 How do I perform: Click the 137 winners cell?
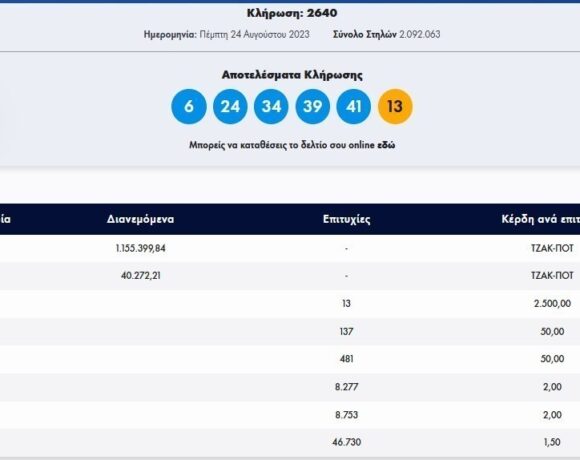pyautogui.click(x=346, y=331)
